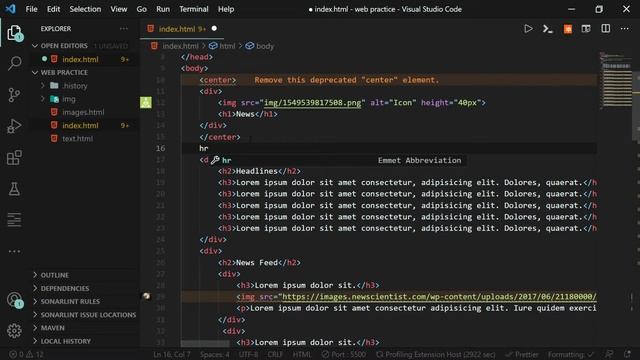Click the html breadcrumb item
Viewport: 640px width, 360px height.
click(x=223, y=46)
